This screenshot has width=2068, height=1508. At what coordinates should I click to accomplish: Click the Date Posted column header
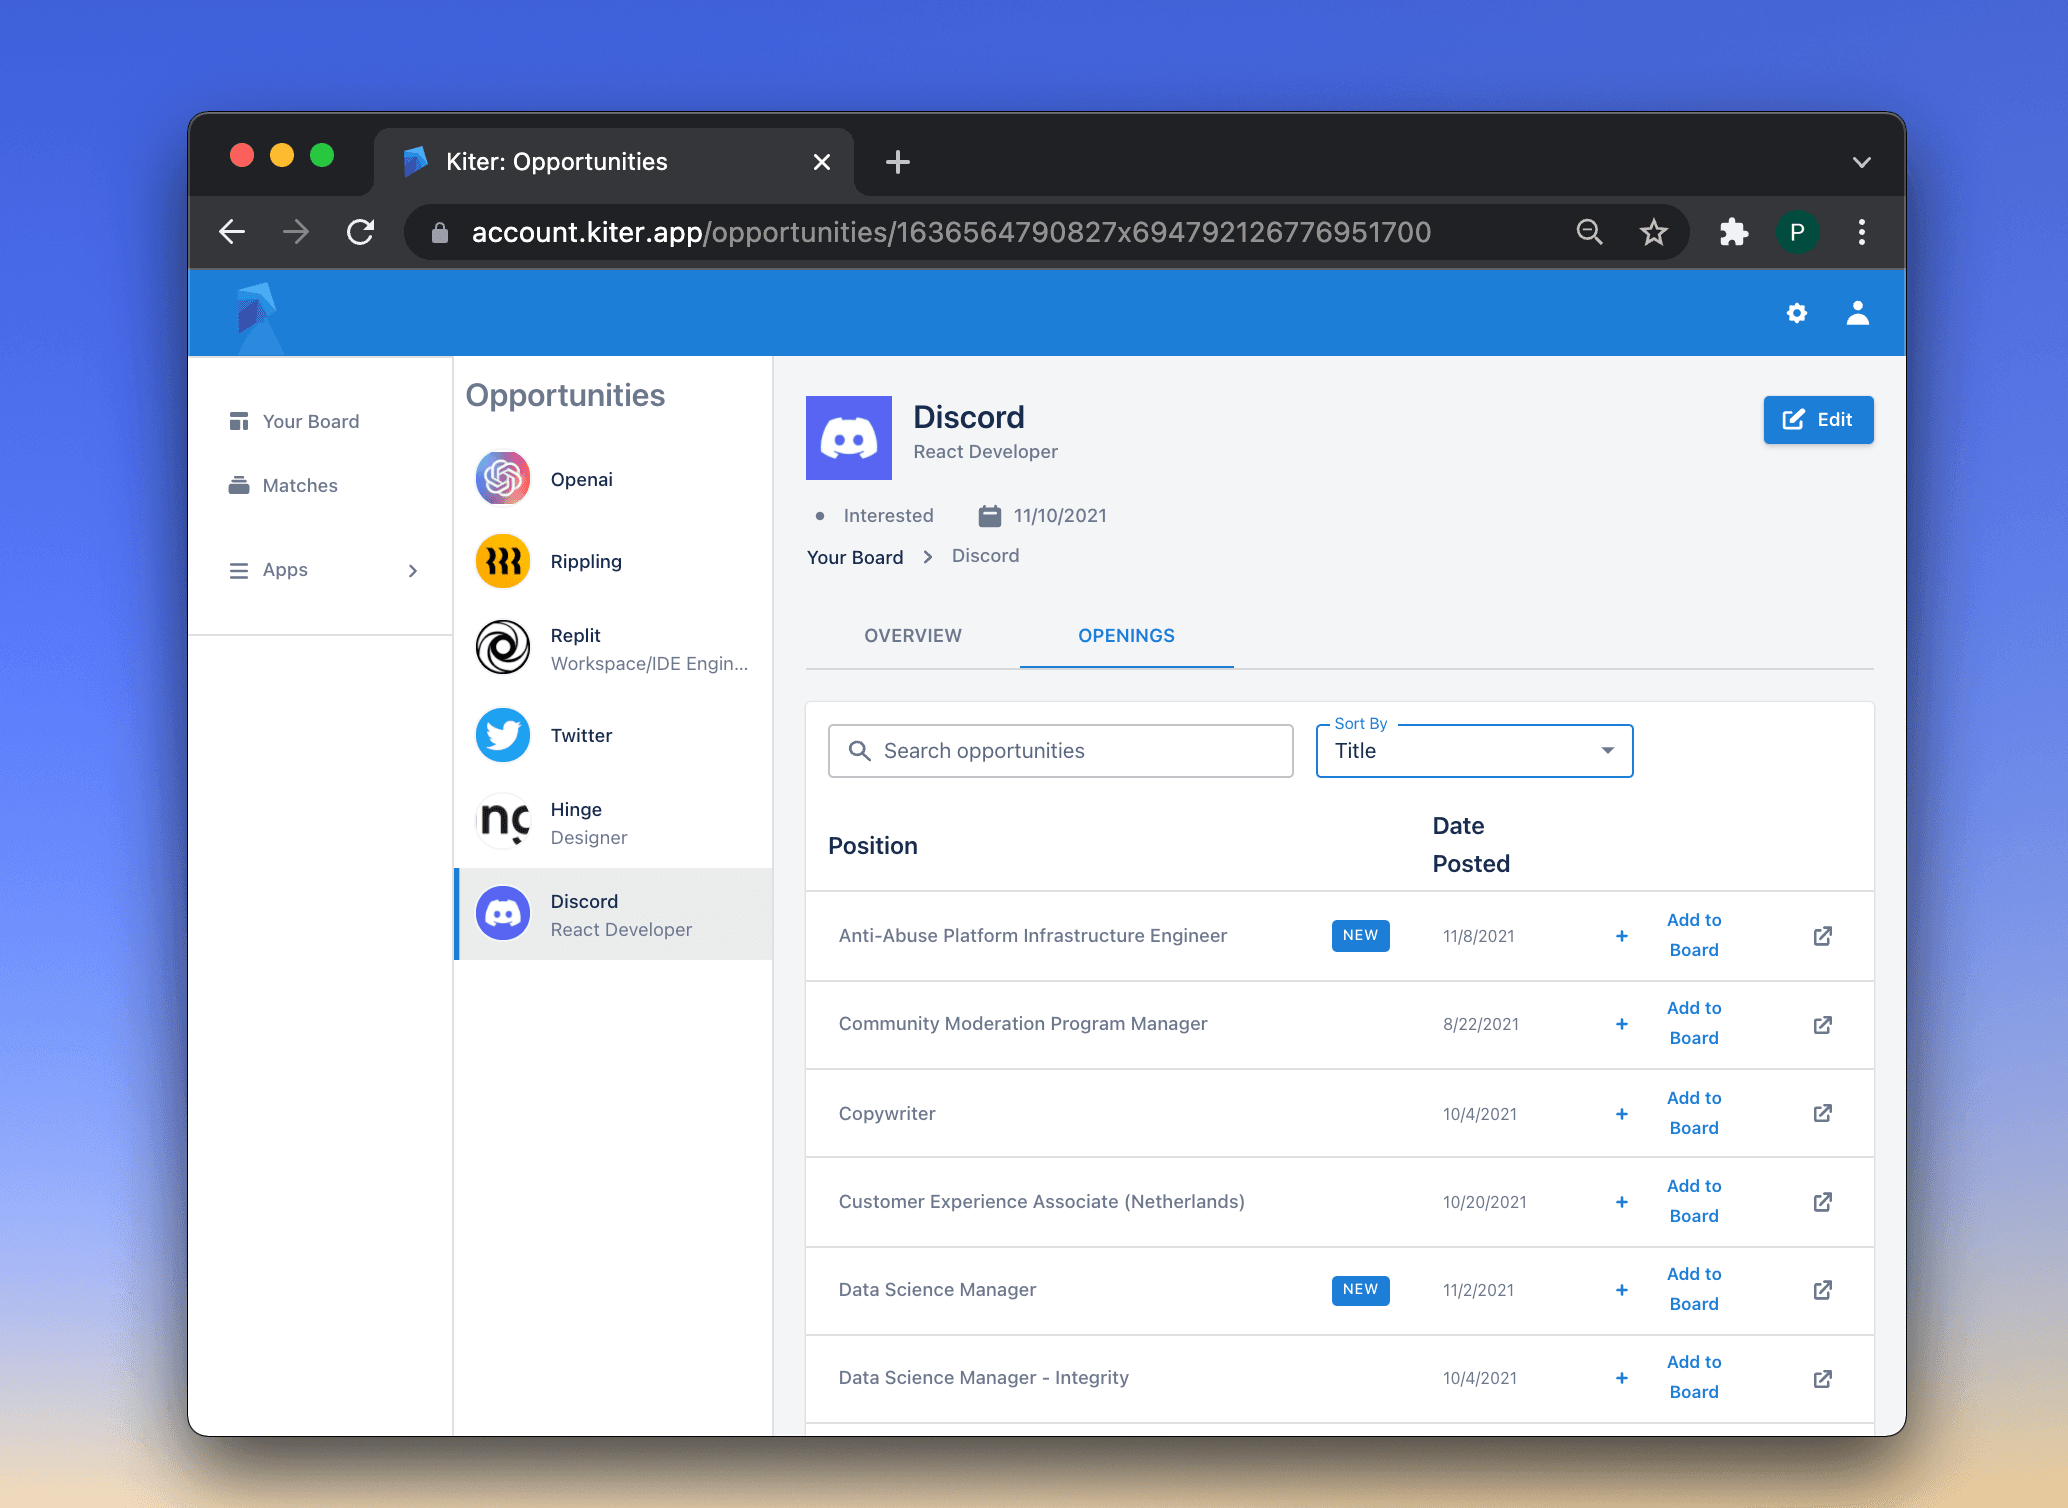pos(1470,845)
